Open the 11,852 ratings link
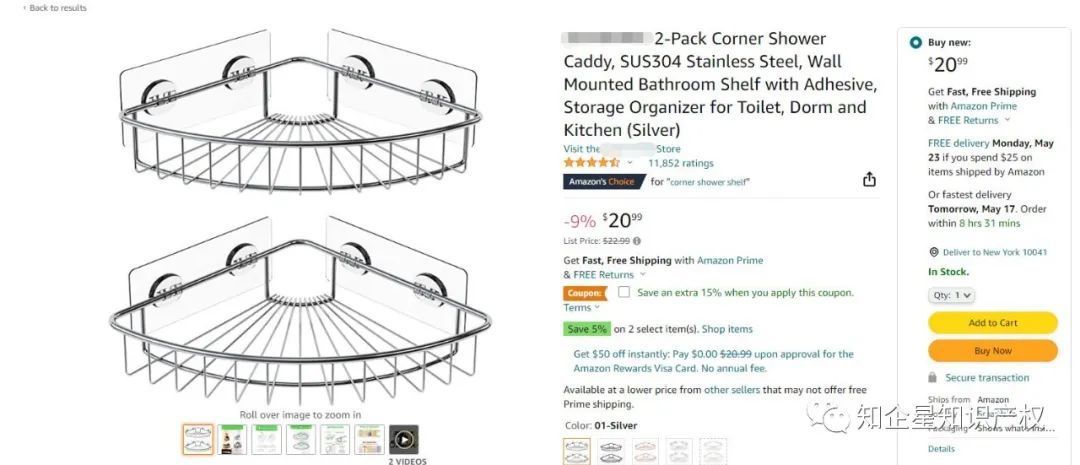The height and width of the screenshot is (465, 1080). [680, 163]
